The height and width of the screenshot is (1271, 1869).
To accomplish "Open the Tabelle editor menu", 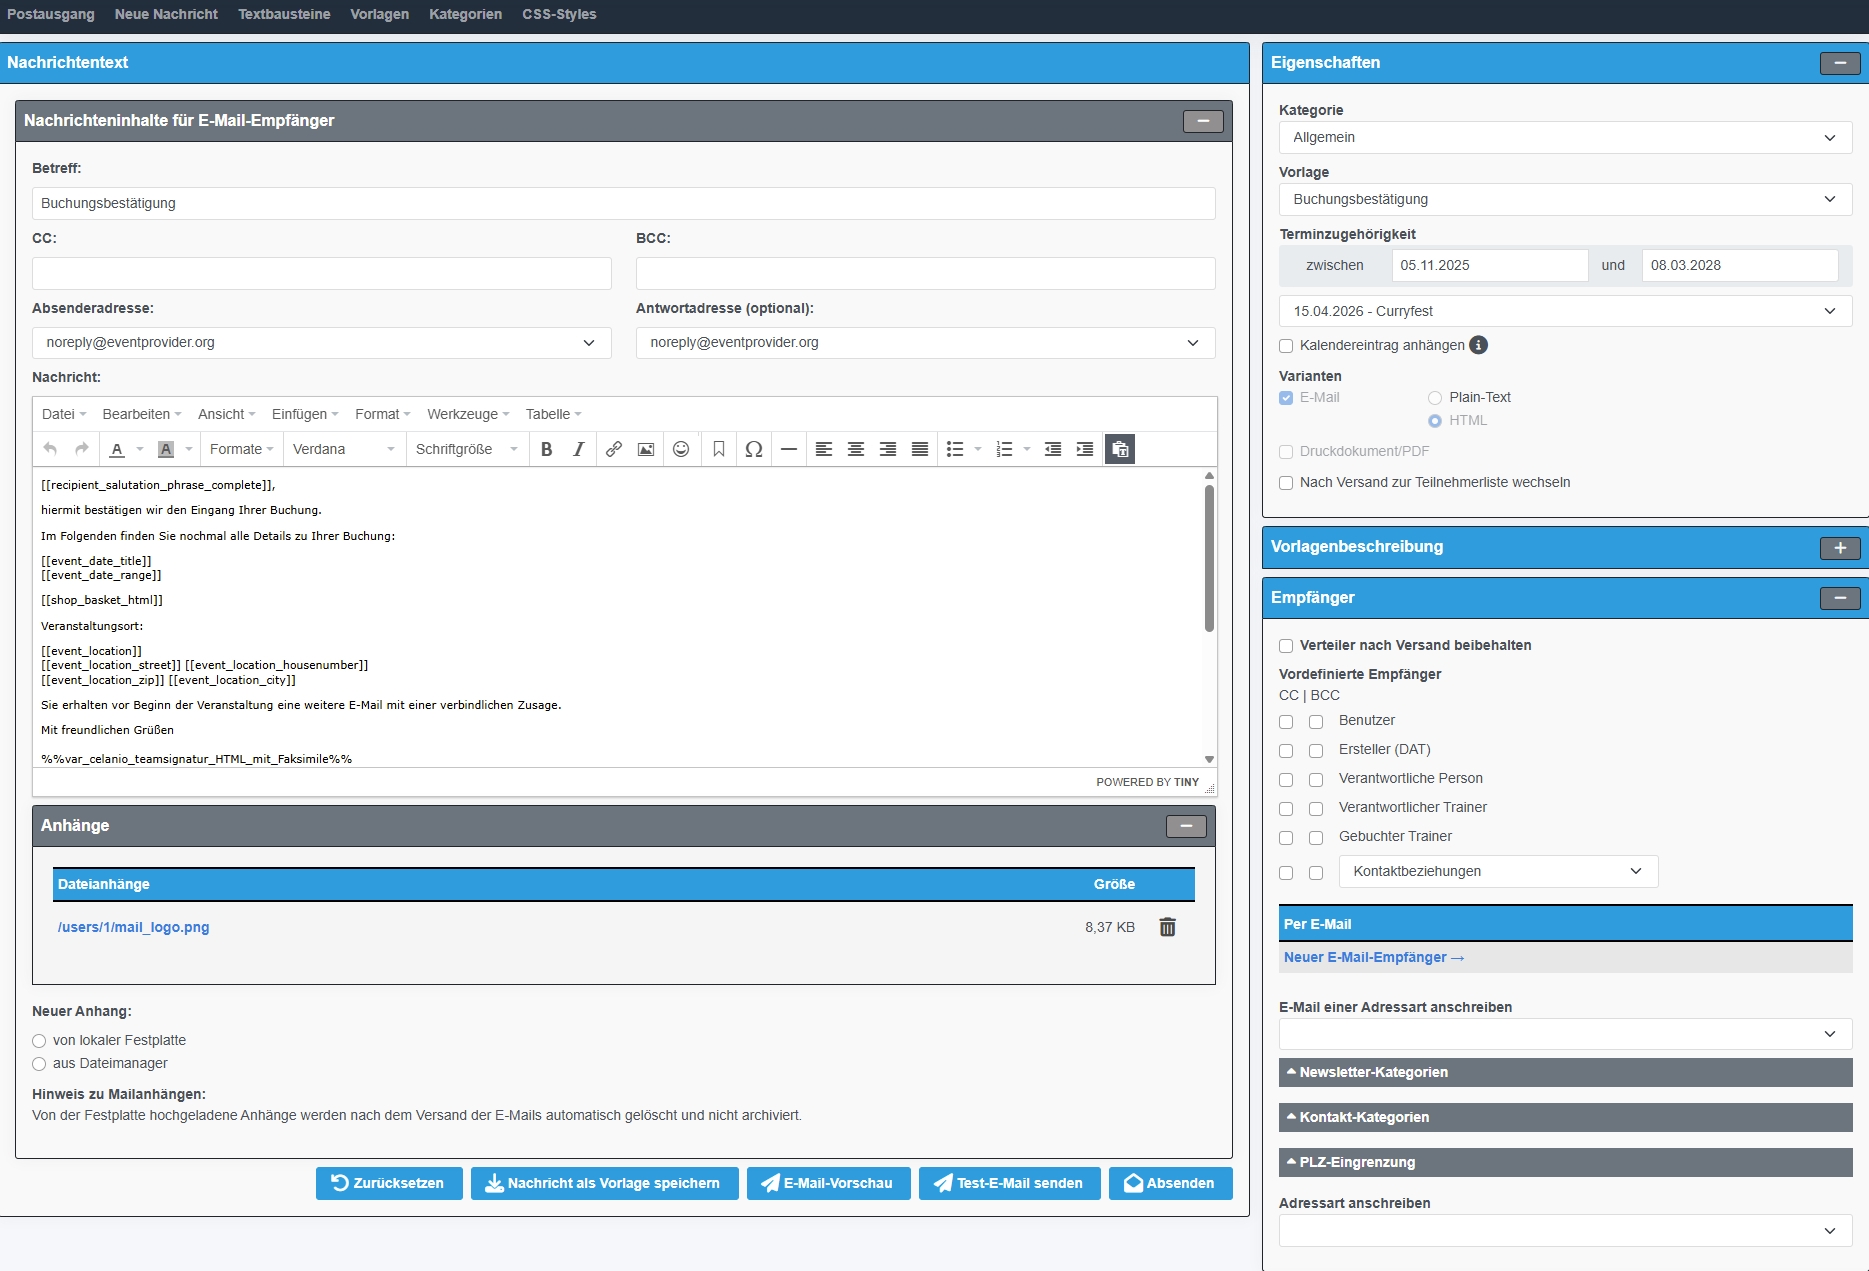I will 553,414.
